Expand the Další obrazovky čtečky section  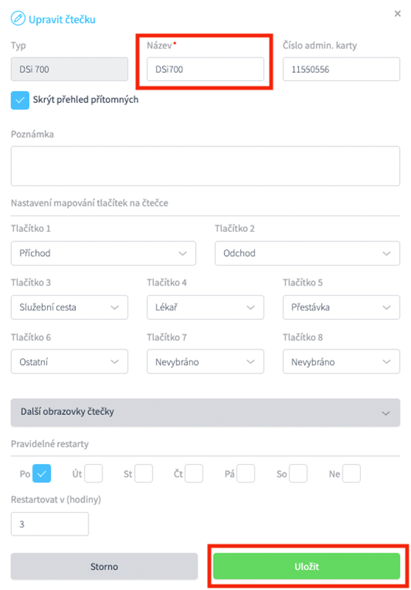[x=206, y=413]
